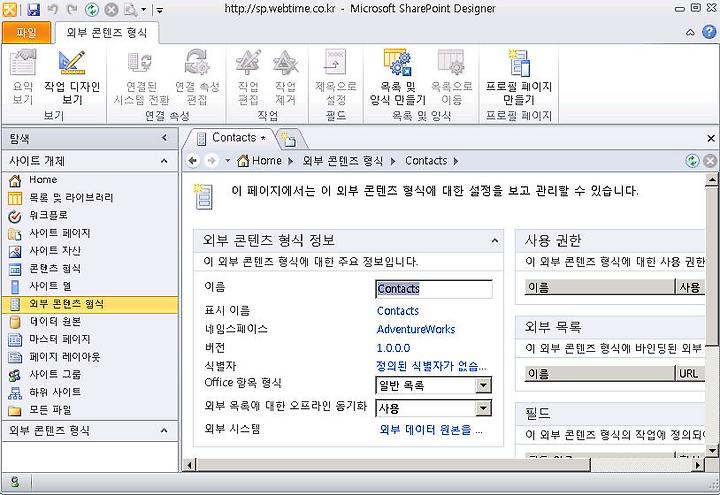Click the AdventureWorks namespace link
Viewport: 720px width, 495px height.
(x=416, y=329)
